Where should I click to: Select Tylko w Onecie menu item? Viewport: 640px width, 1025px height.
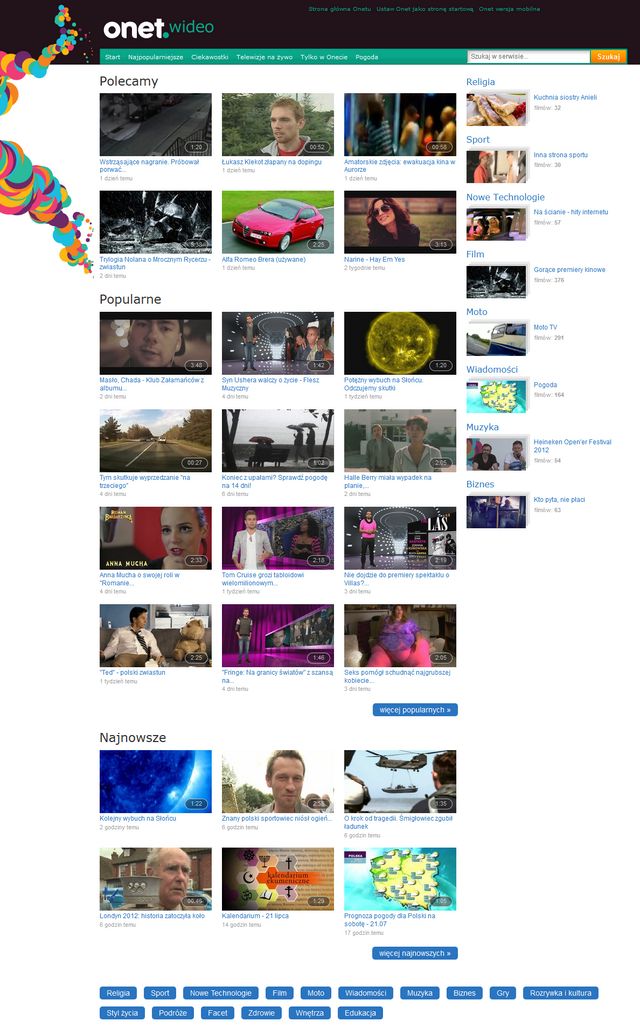click(x=324, y=57)
